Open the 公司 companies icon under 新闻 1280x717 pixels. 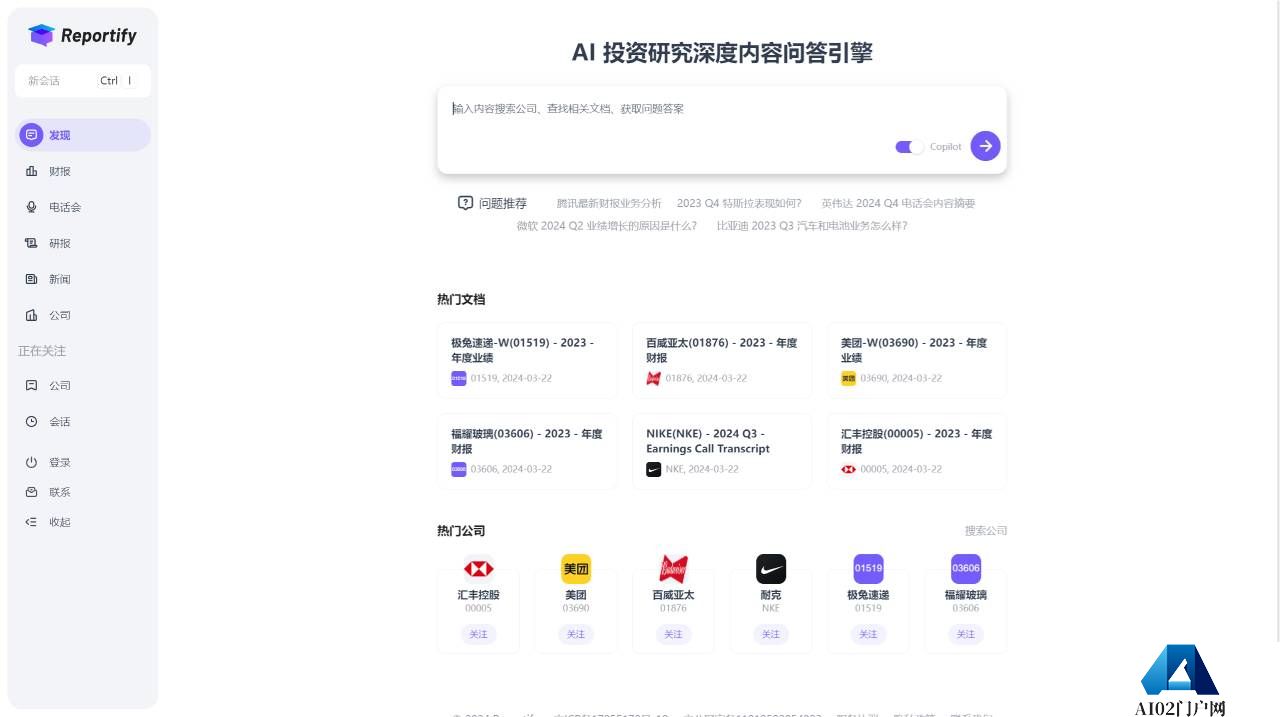(31, 315)
